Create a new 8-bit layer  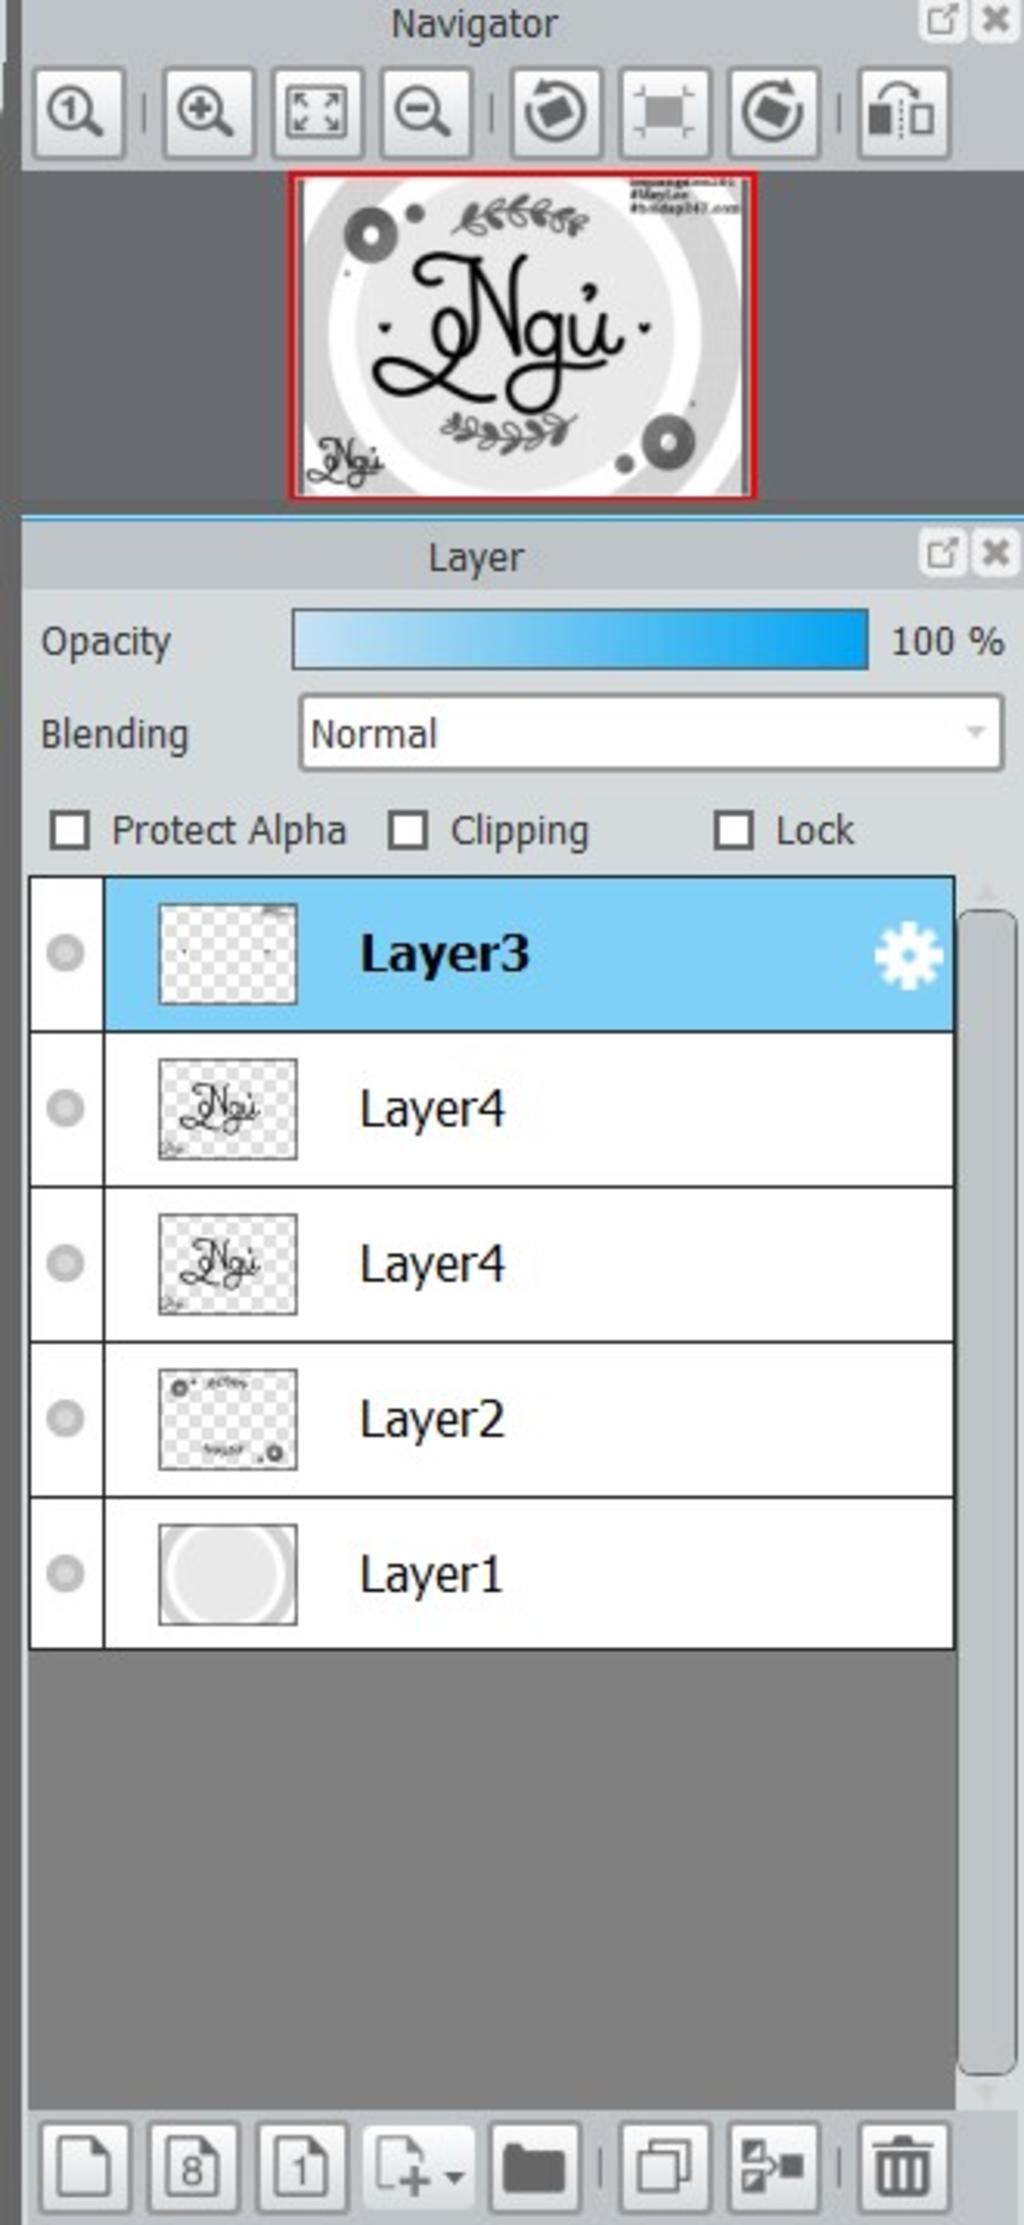coord(193,2168)
